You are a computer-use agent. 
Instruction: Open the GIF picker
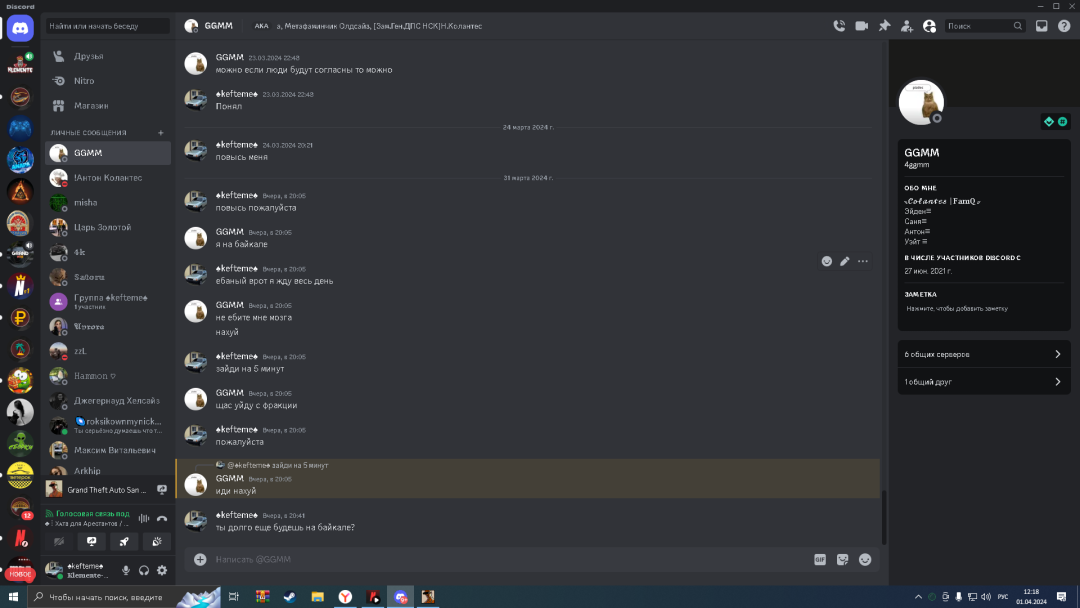click(820, 559)
